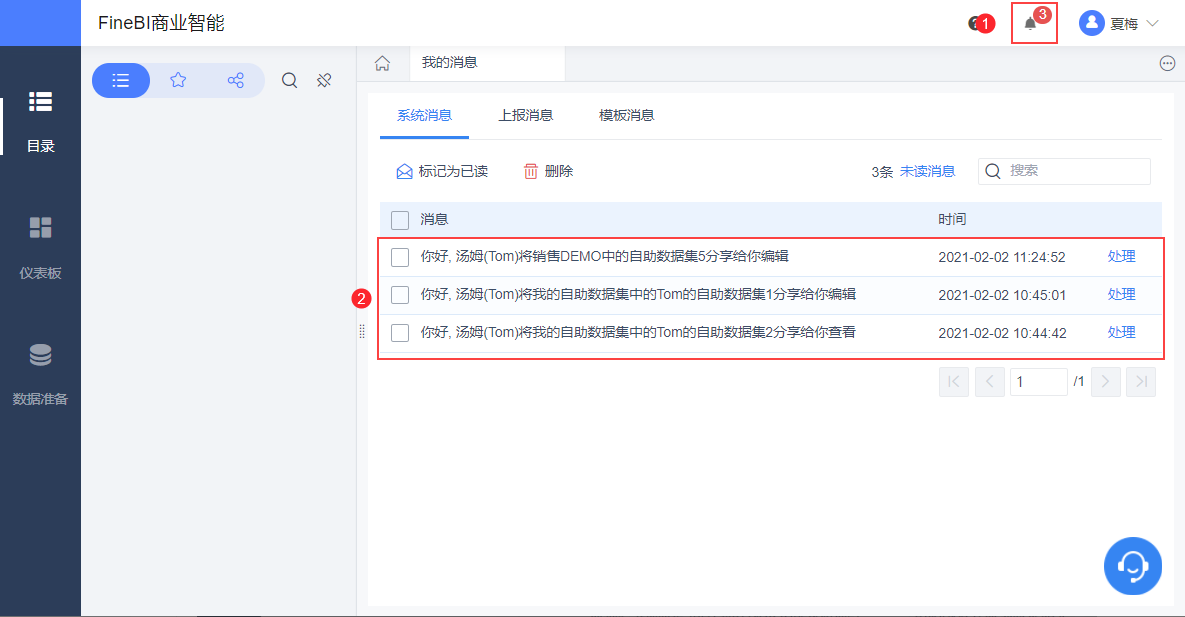1185x617 pixels.
Task: Show favorites with the star icon
Action: point(178,80)
